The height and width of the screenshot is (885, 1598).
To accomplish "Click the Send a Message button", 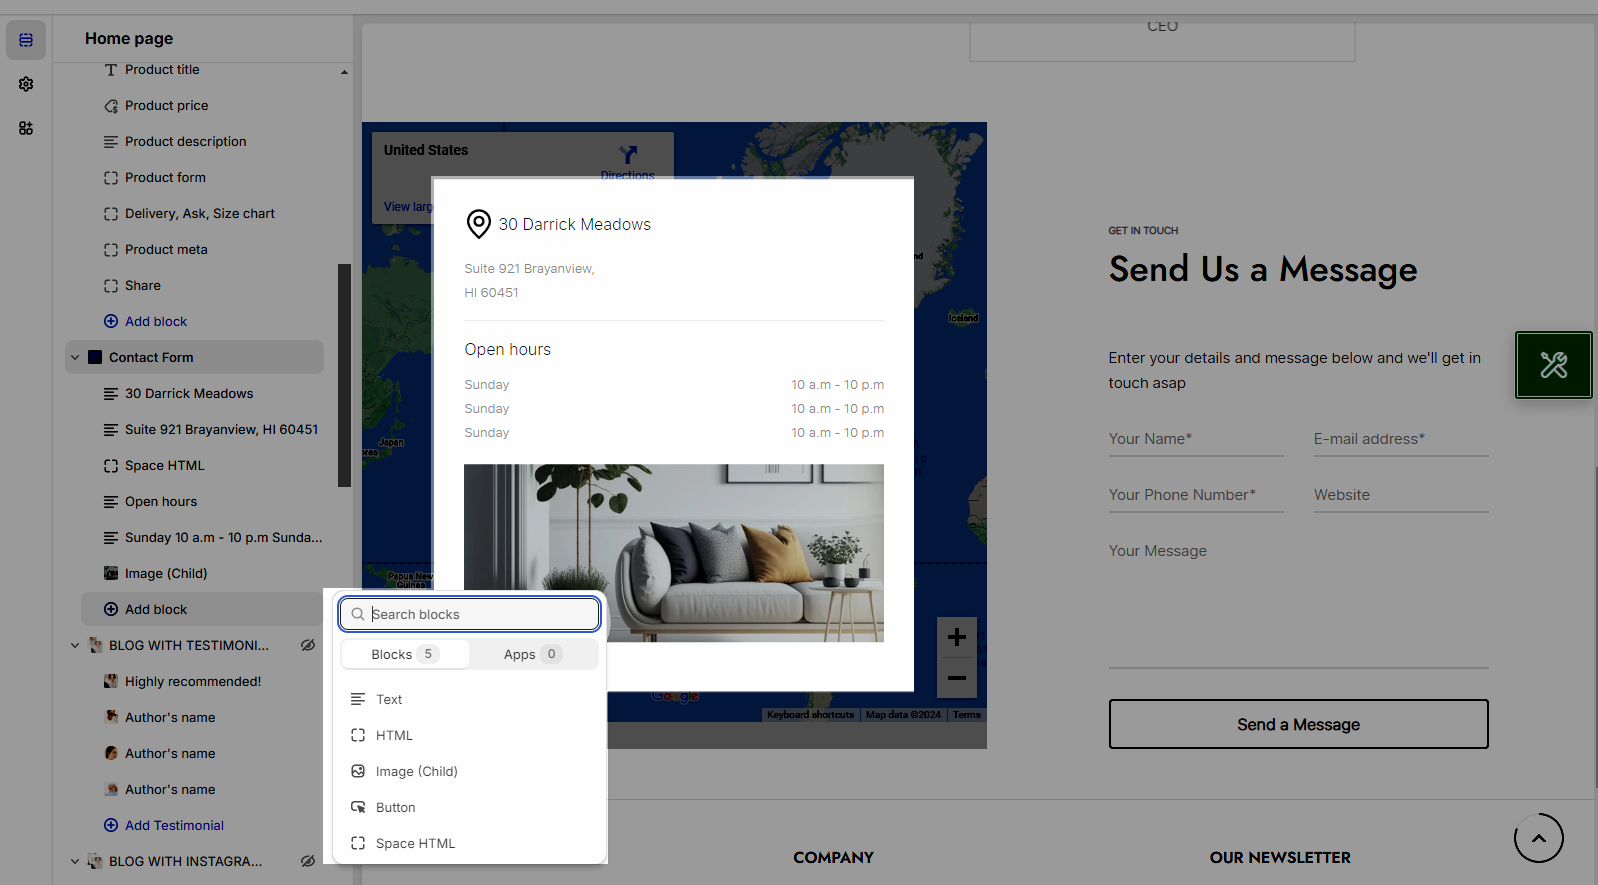I will [x=1299, y=724].
